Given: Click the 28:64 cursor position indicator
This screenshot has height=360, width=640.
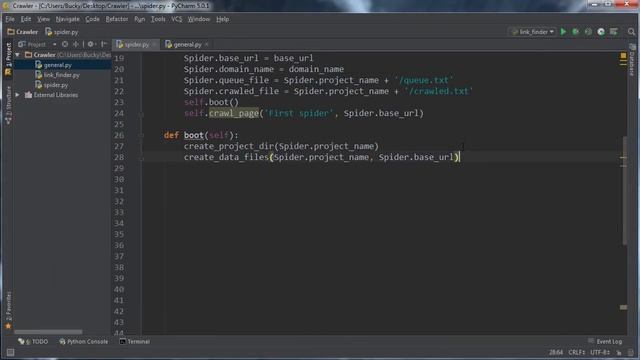Looking at the screenshot, I should coord(556,352).
